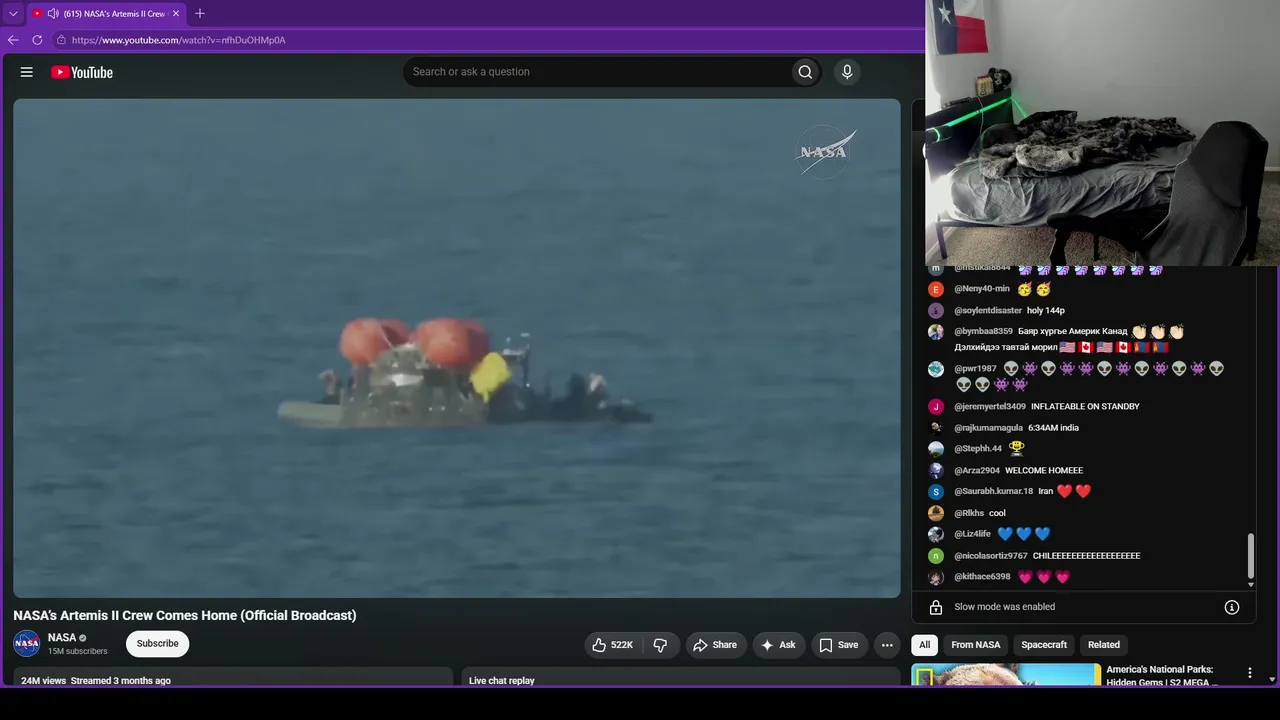Click the Artemis II video player
This screenshot has width=1280, height=720.
click(457, 348)
